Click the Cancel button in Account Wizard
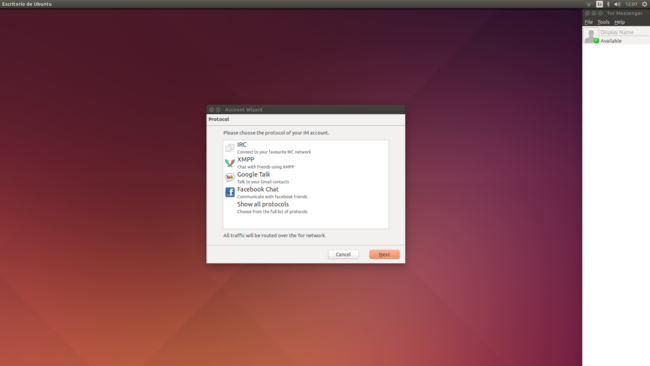 coord(343,255)
